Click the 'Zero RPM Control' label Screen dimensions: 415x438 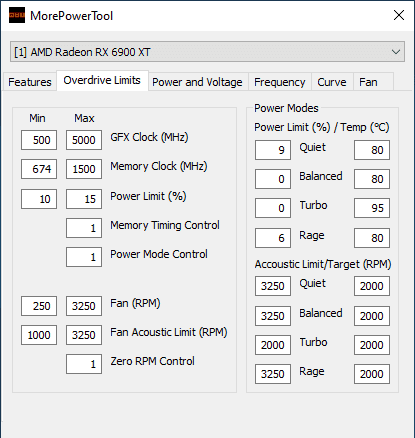point(152,361)
